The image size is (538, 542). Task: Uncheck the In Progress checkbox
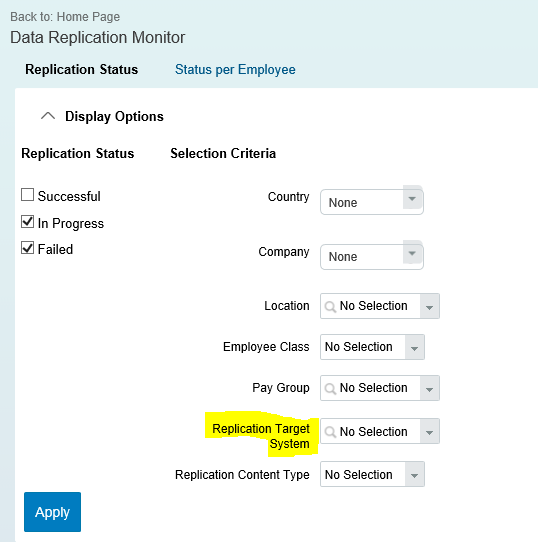(x=27, y=222)
